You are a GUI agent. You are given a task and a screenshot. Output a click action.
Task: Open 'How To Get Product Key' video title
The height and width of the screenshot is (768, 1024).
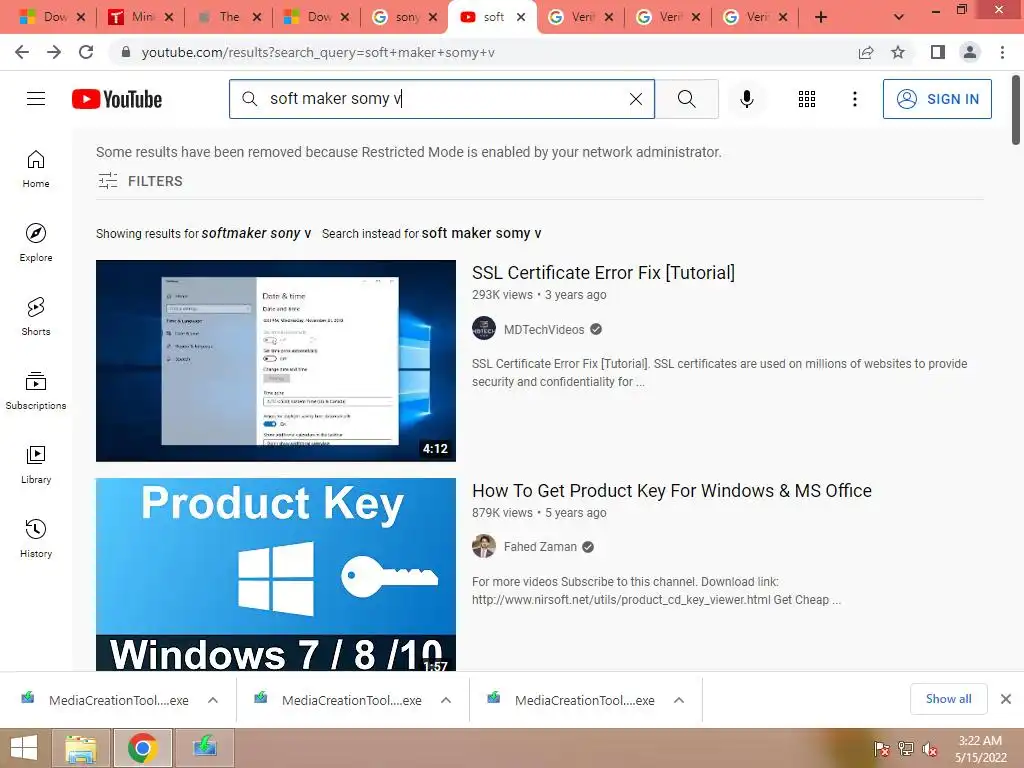coord(672,490)
